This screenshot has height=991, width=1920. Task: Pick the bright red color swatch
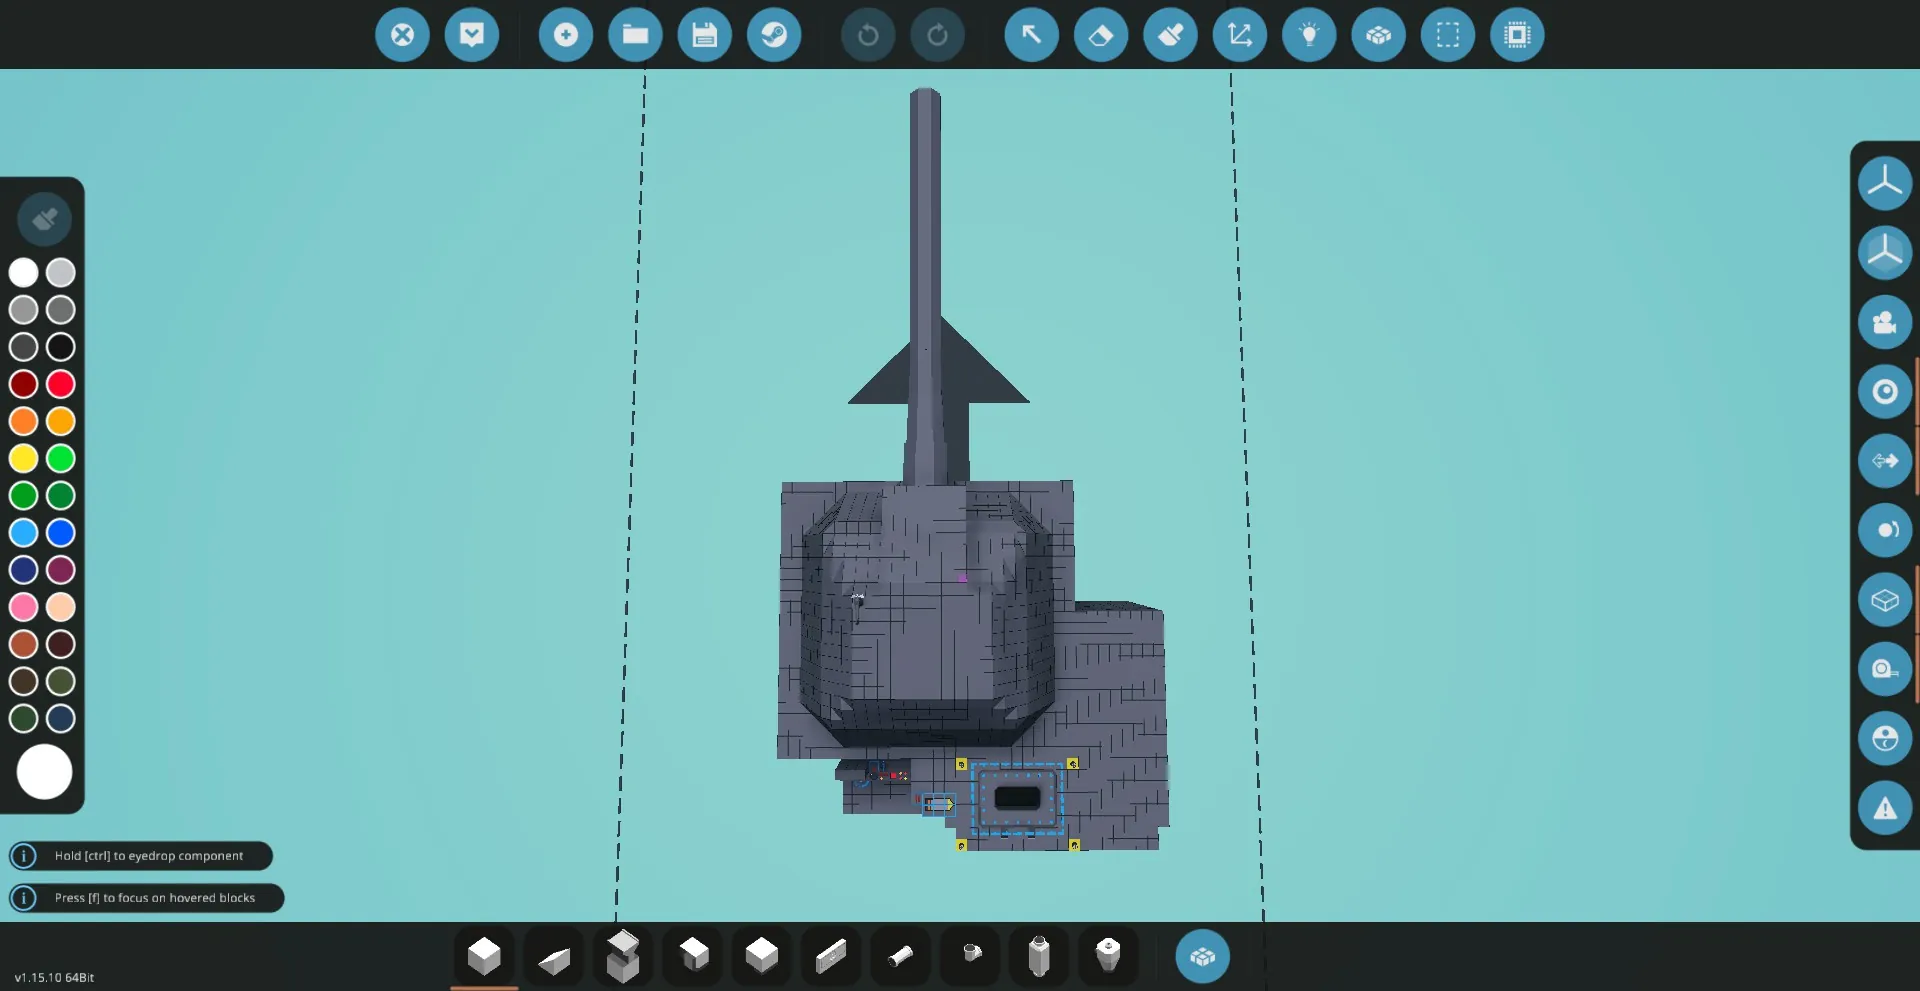coord(61,384)
